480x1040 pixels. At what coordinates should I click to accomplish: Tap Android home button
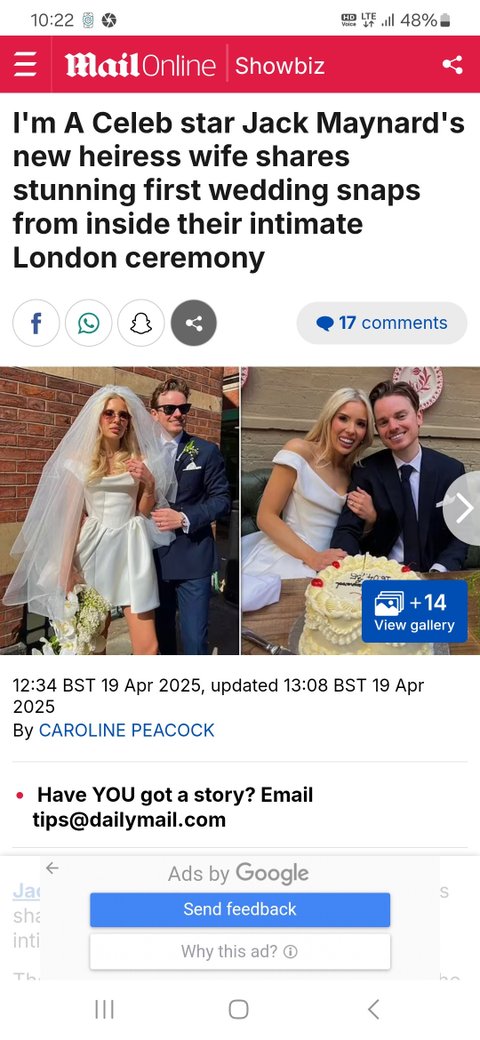click(239, 1009)
